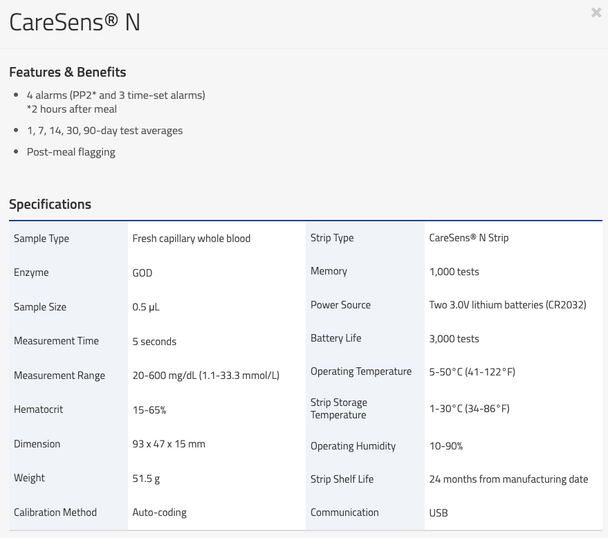
Task: Select the USB communication value
Action: pyautogui.click(x=438, y=512)
